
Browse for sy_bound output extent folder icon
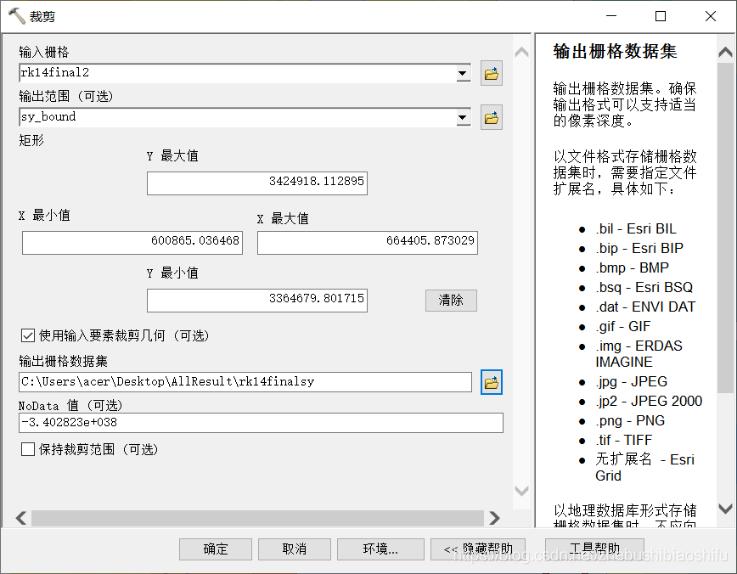coord(491,117)
